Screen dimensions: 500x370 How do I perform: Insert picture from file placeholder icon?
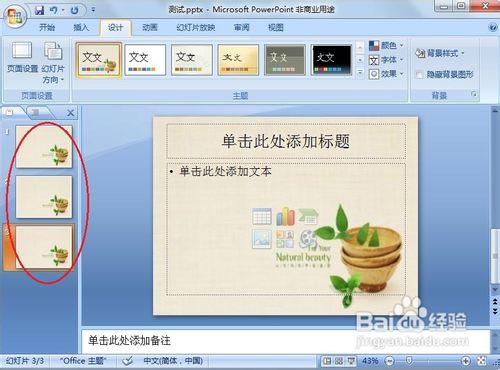tap(262, 239)
